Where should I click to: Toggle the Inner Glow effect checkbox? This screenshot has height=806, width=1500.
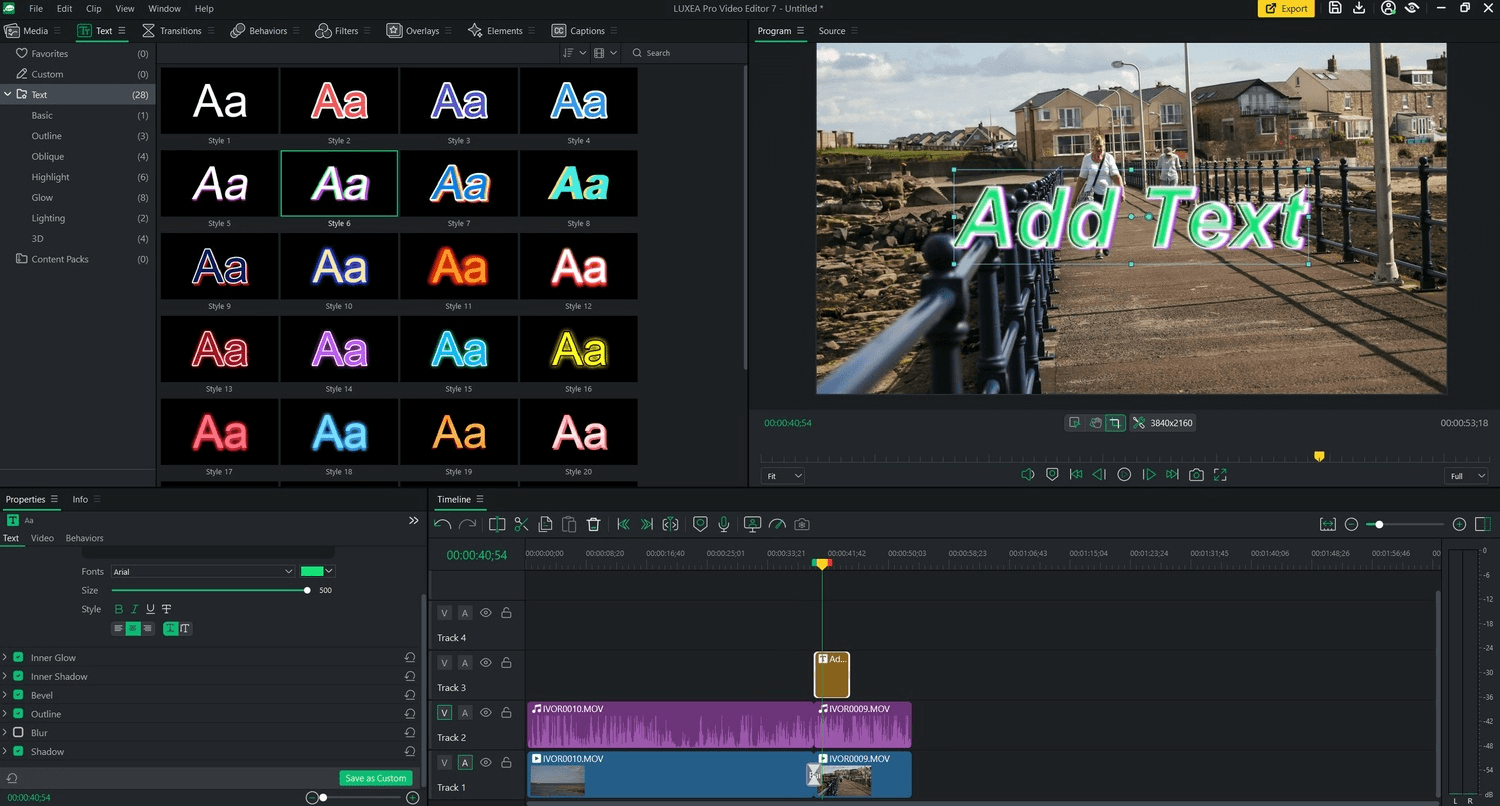[x=18, y=657]
